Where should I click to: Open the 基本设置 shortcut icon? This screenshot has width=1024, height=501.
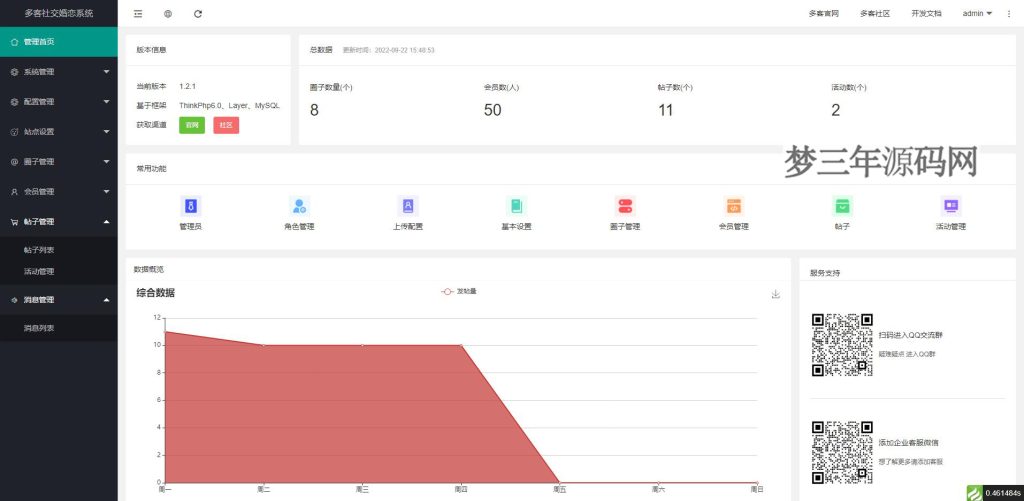coord(517,206)
